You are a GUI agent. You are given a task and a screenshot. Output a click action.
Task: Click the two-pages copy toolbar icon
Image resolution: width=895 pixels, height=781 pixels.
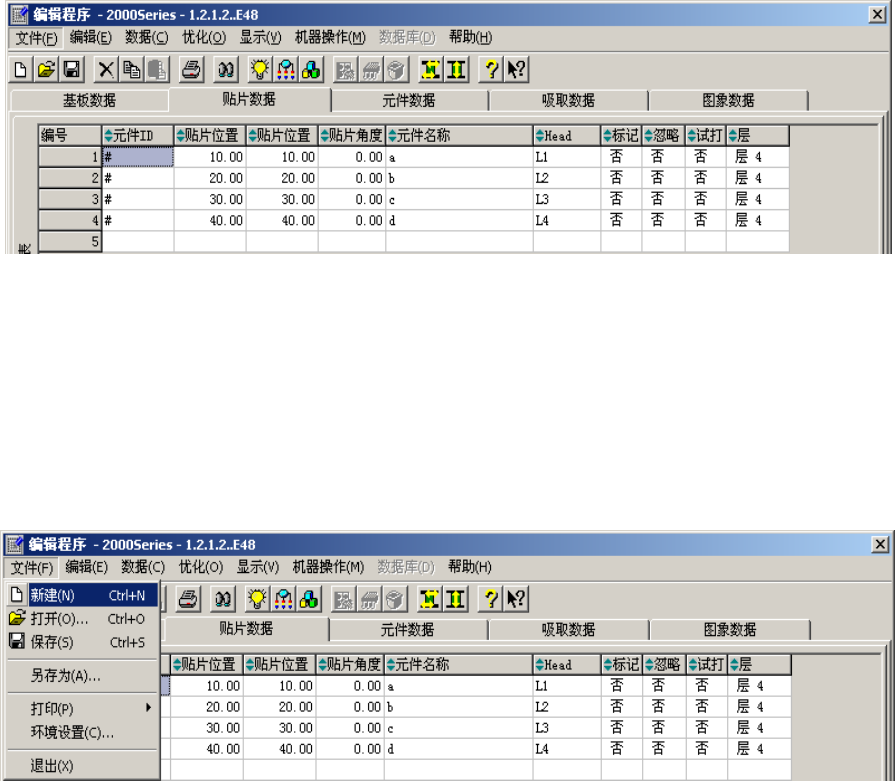coord(132,70)
